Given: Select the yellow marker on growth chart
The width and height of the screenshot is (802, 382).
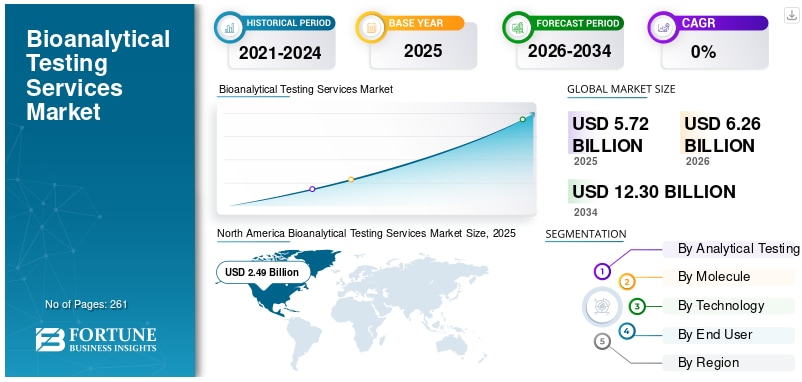Looking at the screenshot, I should coord(351,179).
